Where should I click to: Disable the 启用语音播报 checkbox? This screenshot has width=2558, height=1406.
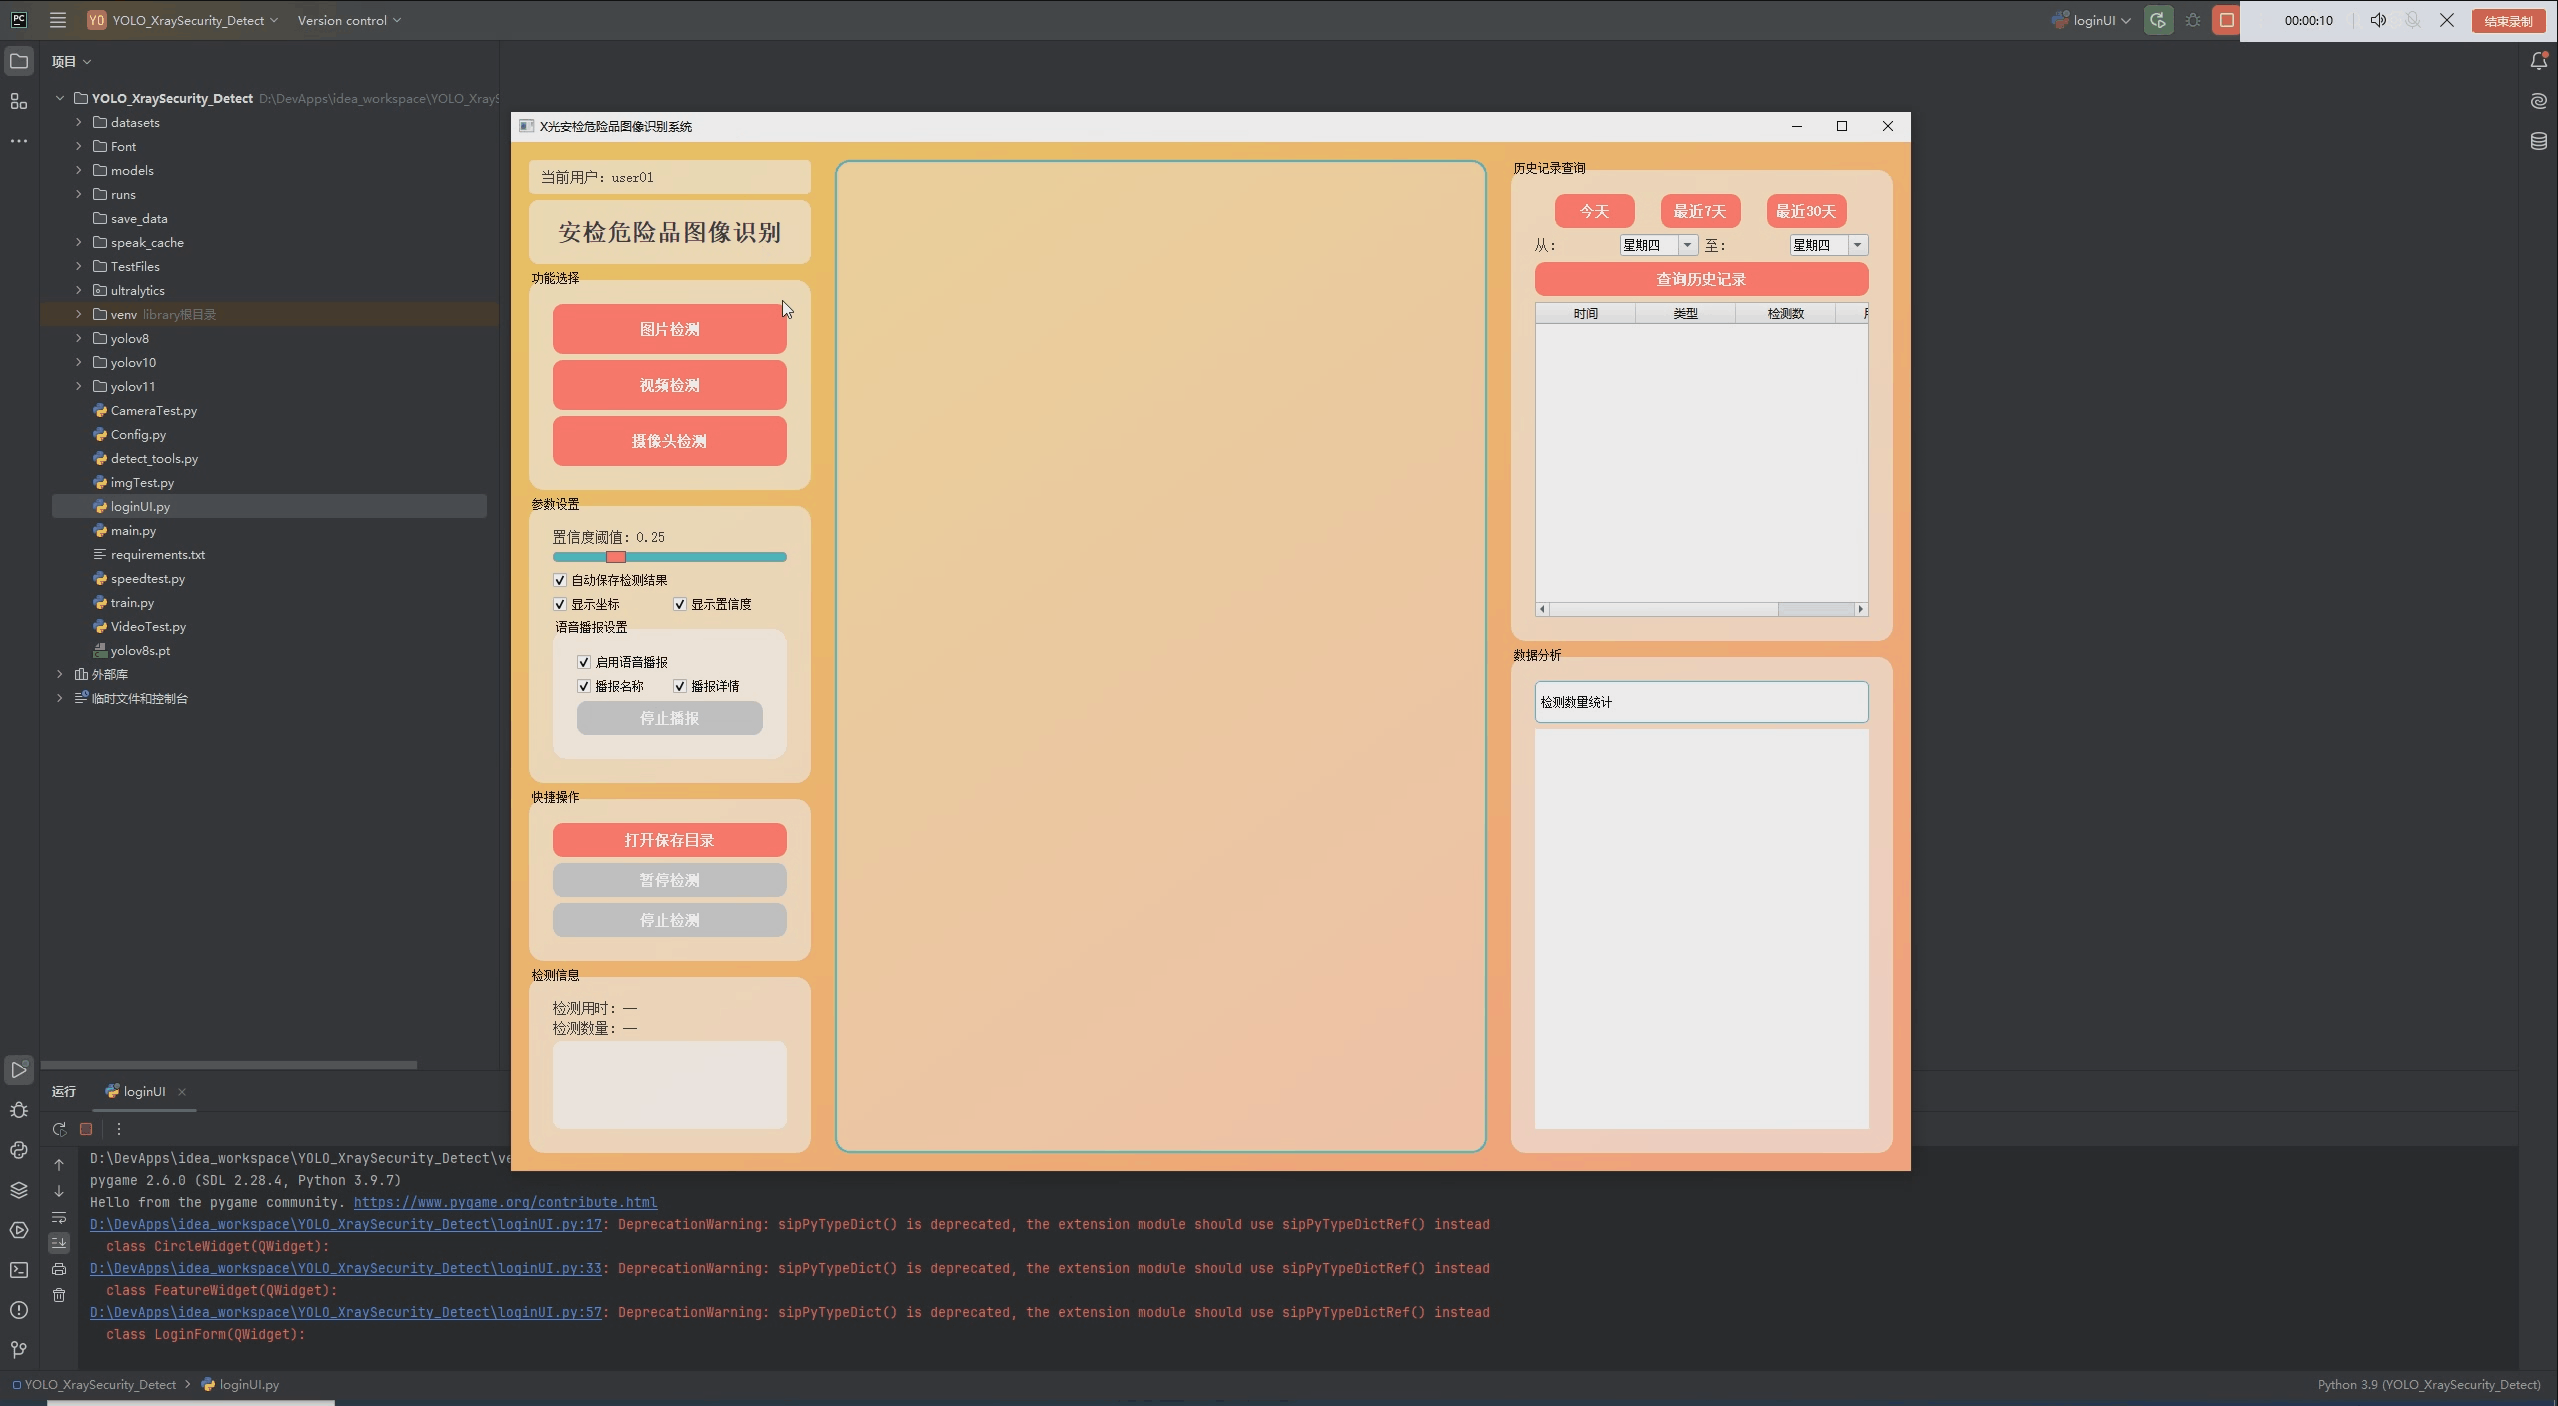(x=584, y=662)
